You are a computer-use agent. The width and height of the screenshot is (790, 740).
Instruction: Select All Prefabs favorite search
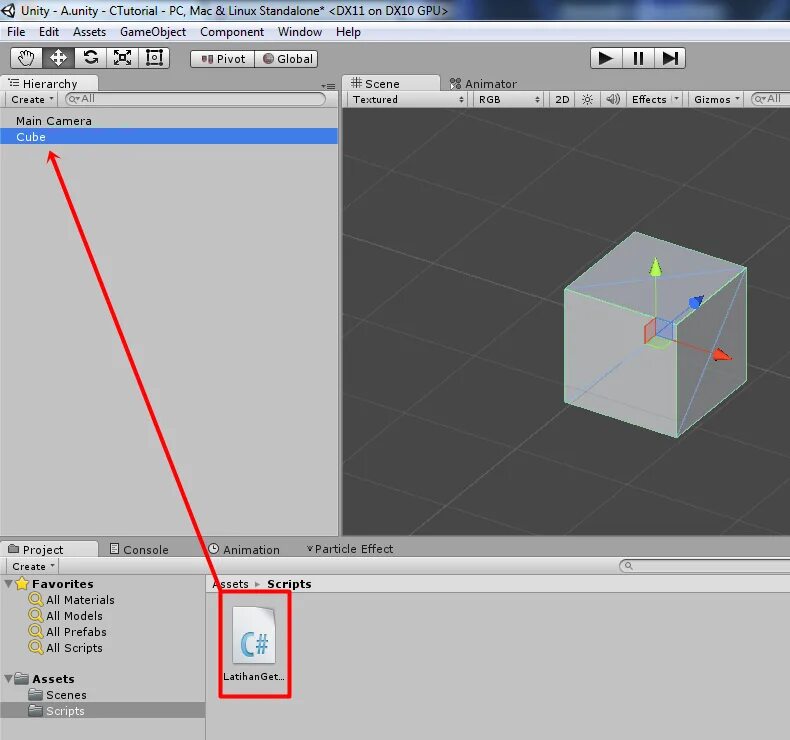point(68,632)
